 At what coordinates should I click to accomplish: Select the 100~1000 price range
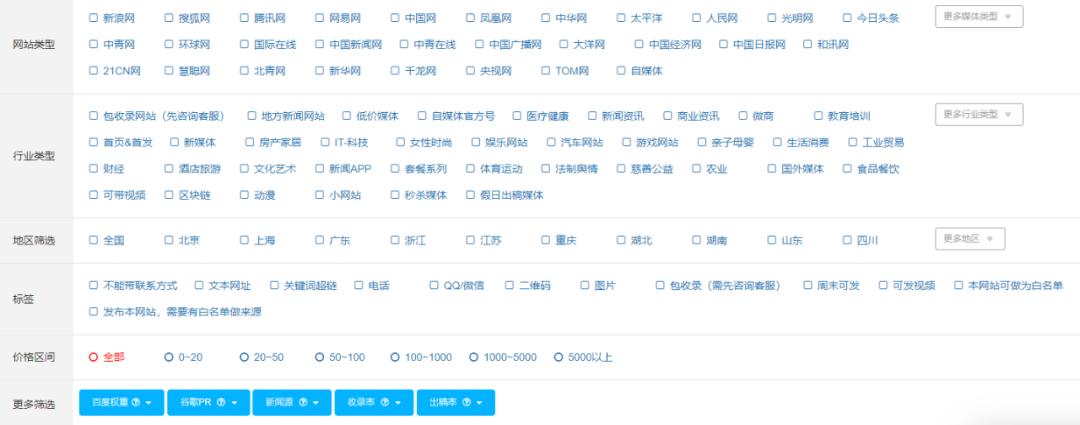pos(395,357)
